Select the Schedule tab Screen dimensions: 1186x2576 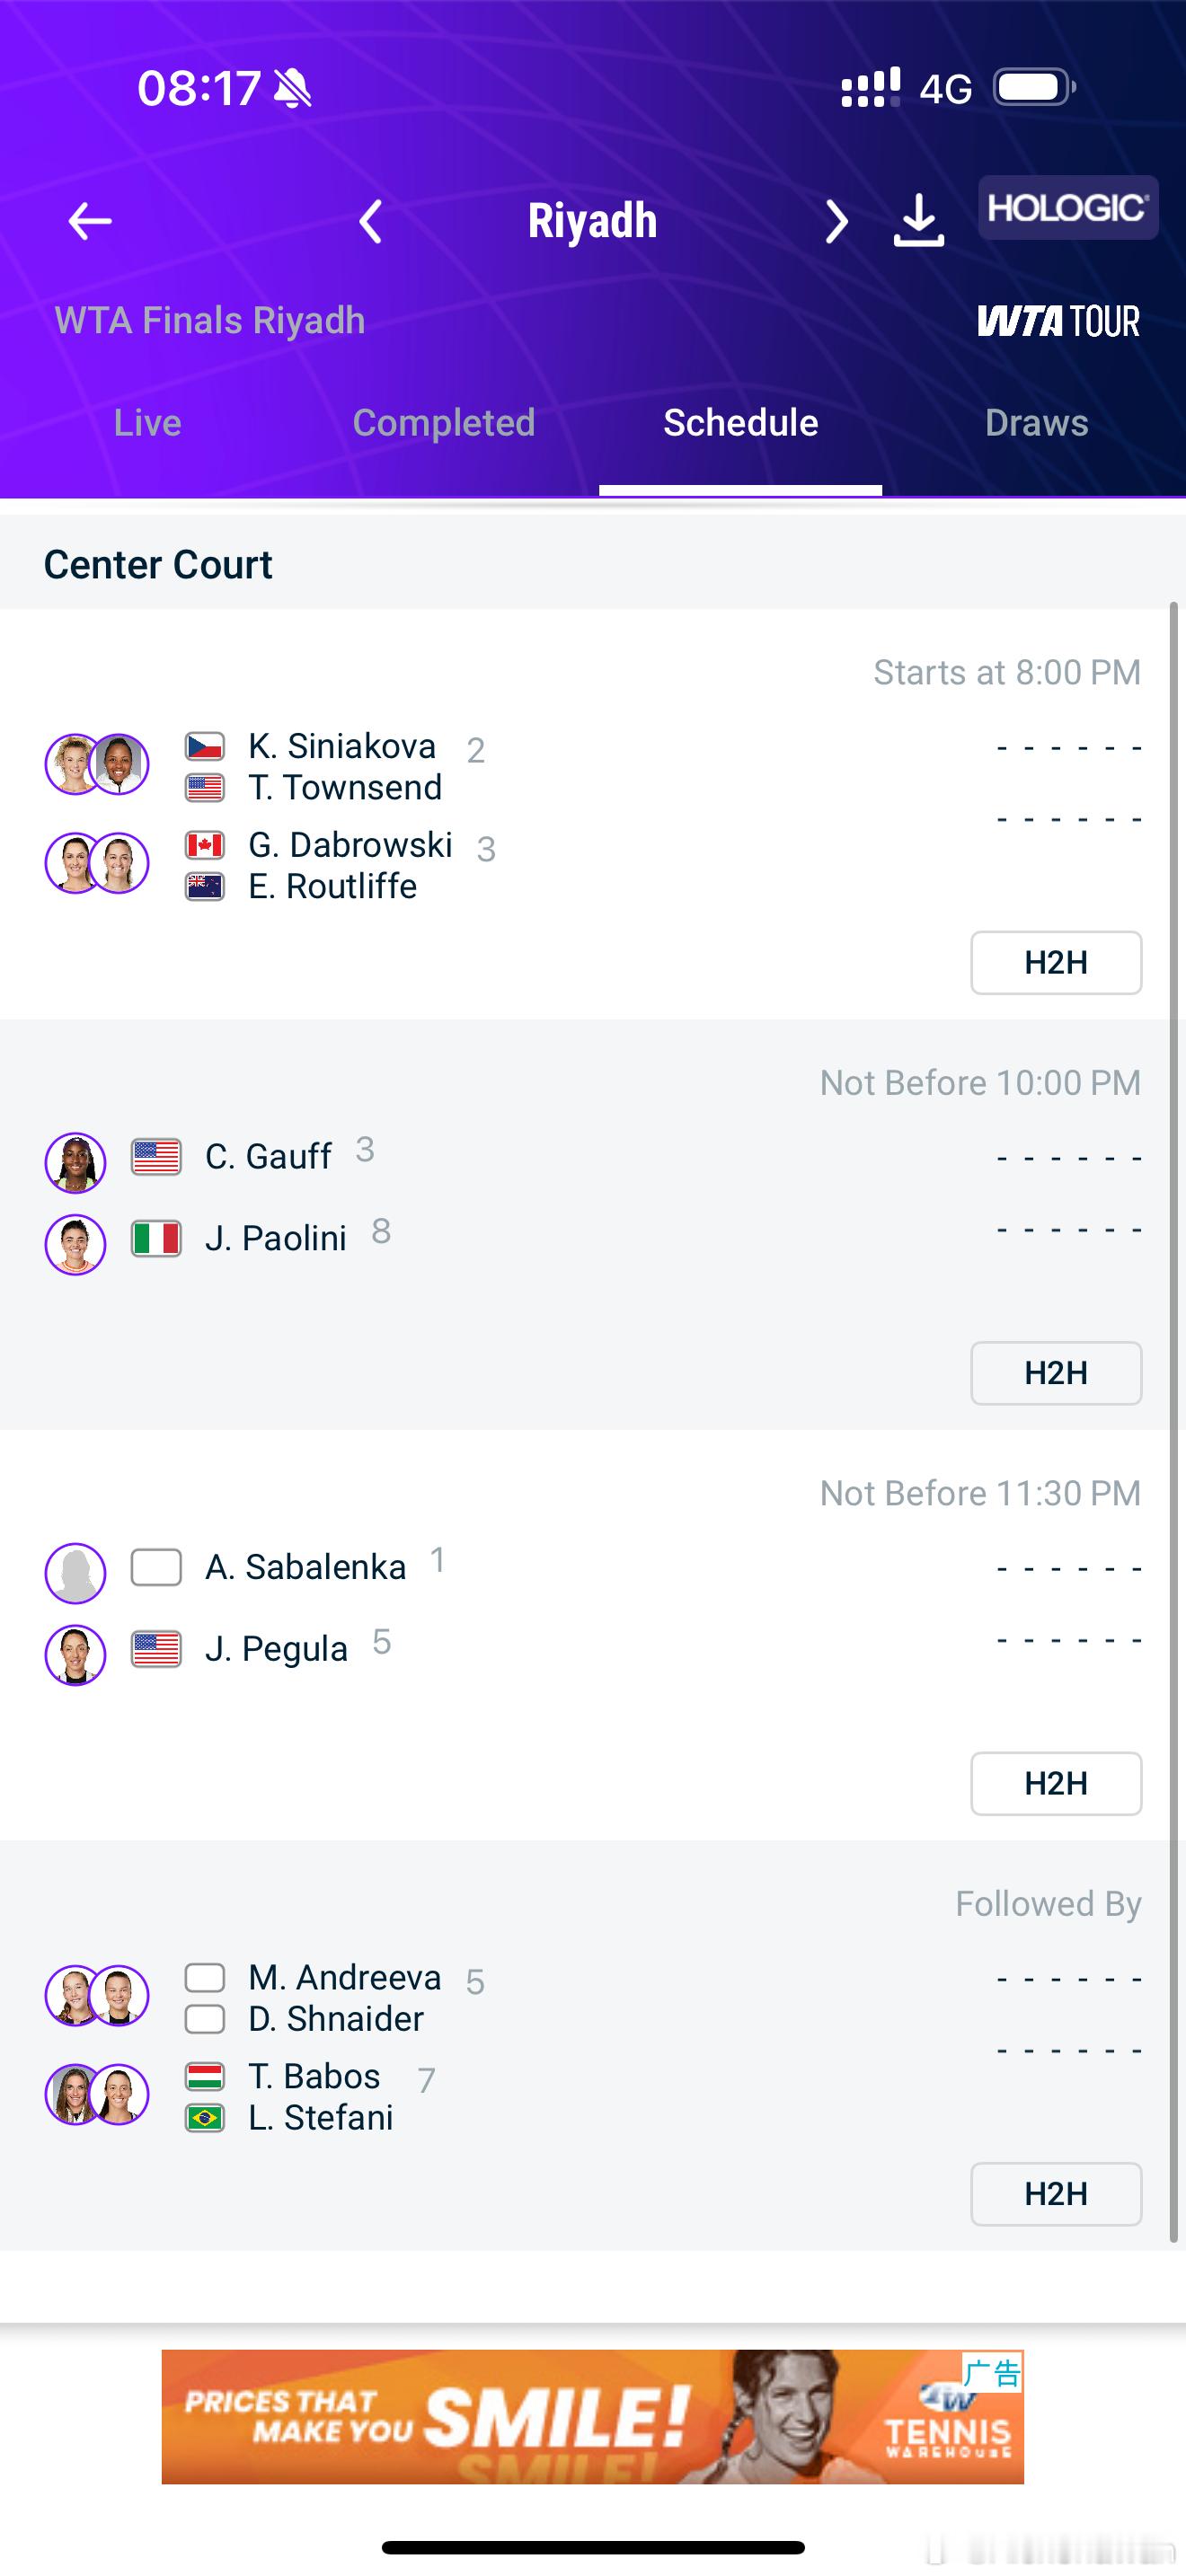(x=740, y=423)
